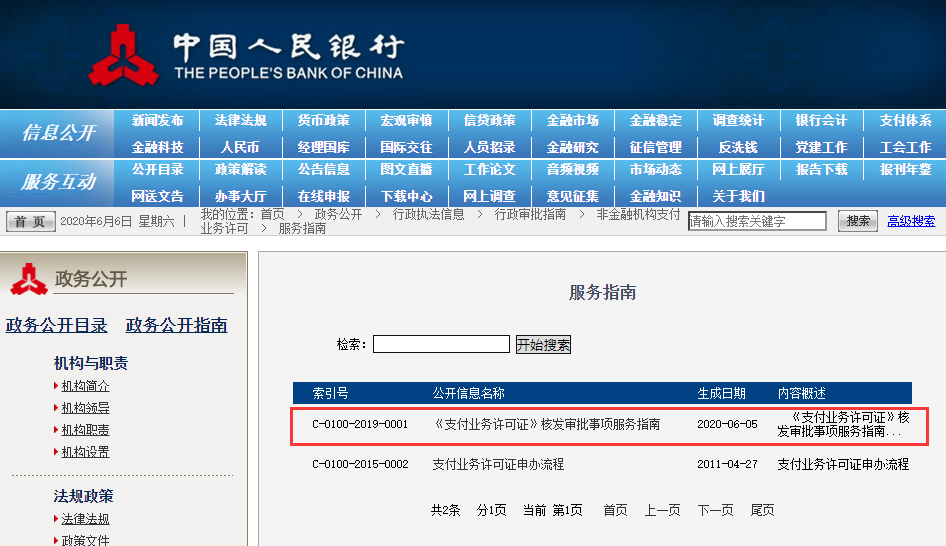The image size is (946, 546).
Task: Open 机构领导 in sidebar
Action: (x=85, y=408)
